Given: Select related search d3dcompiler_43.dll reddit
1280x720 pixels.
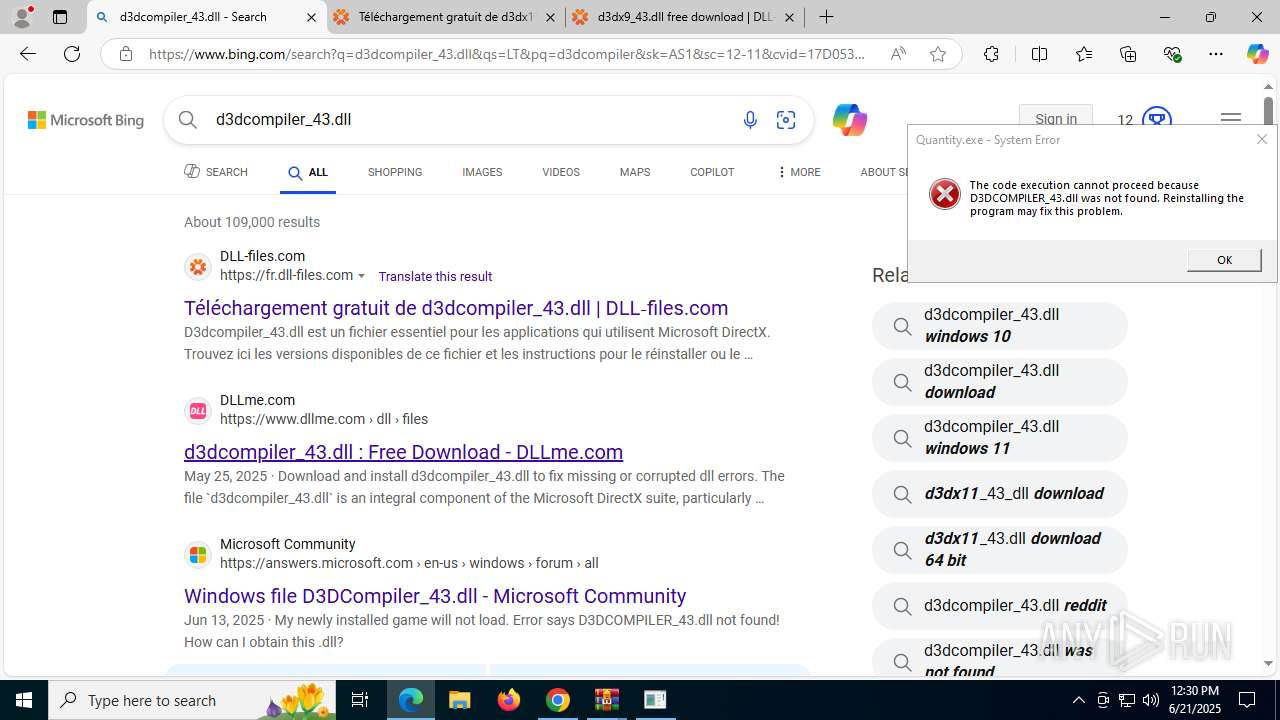Looking at the screenshot, I should pyautogui.click(x=1000, y=606).
